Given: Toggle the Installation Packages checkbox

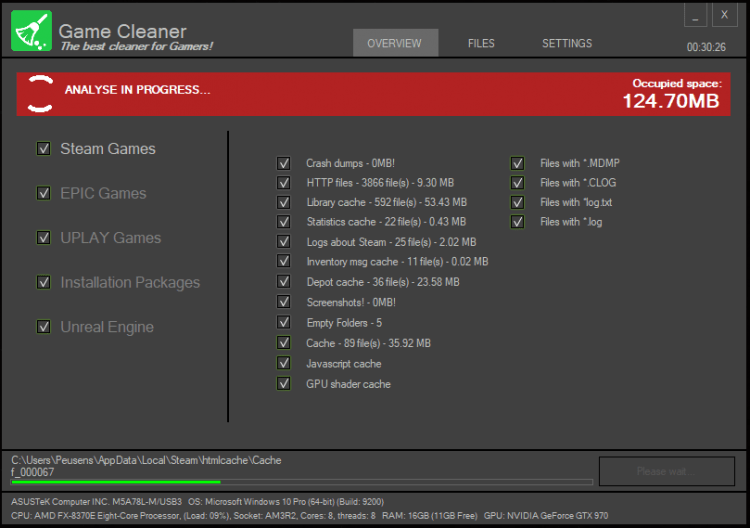Looking at the screenshot, I should (44, 282).
